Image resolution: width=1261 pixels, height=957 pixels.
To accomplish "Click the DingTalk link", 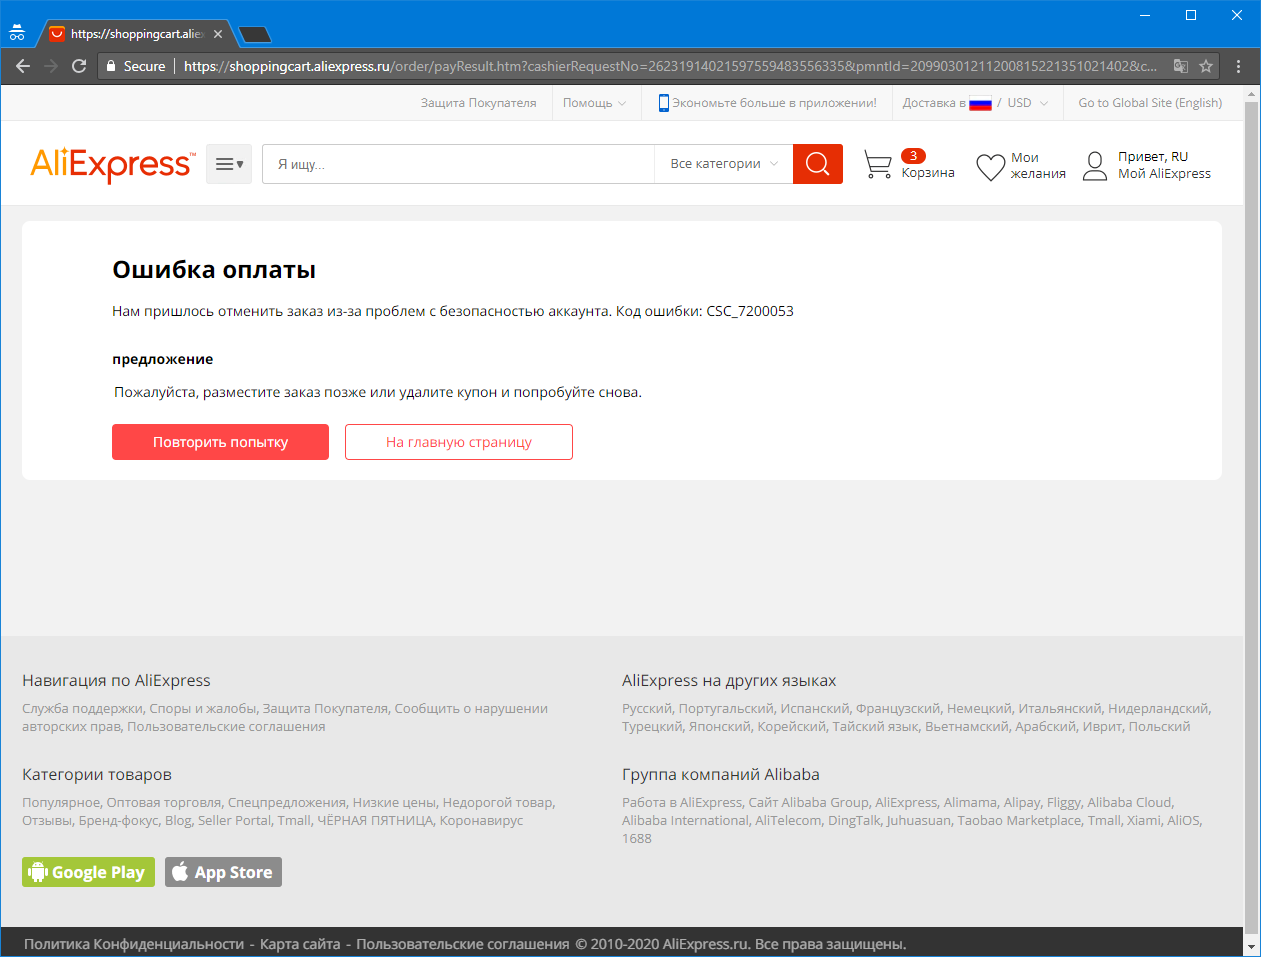I will (x=853, y=821).
